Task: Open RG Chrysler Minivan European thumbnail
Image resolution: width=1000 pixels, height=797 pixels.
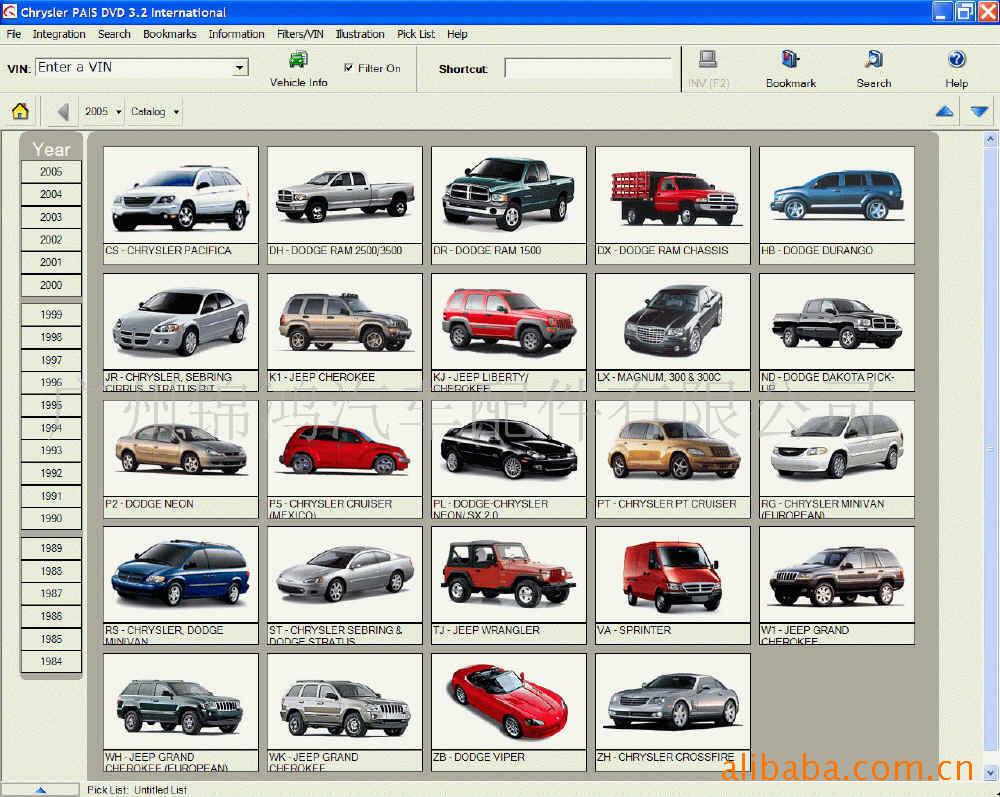Action: tap(836, 448)
